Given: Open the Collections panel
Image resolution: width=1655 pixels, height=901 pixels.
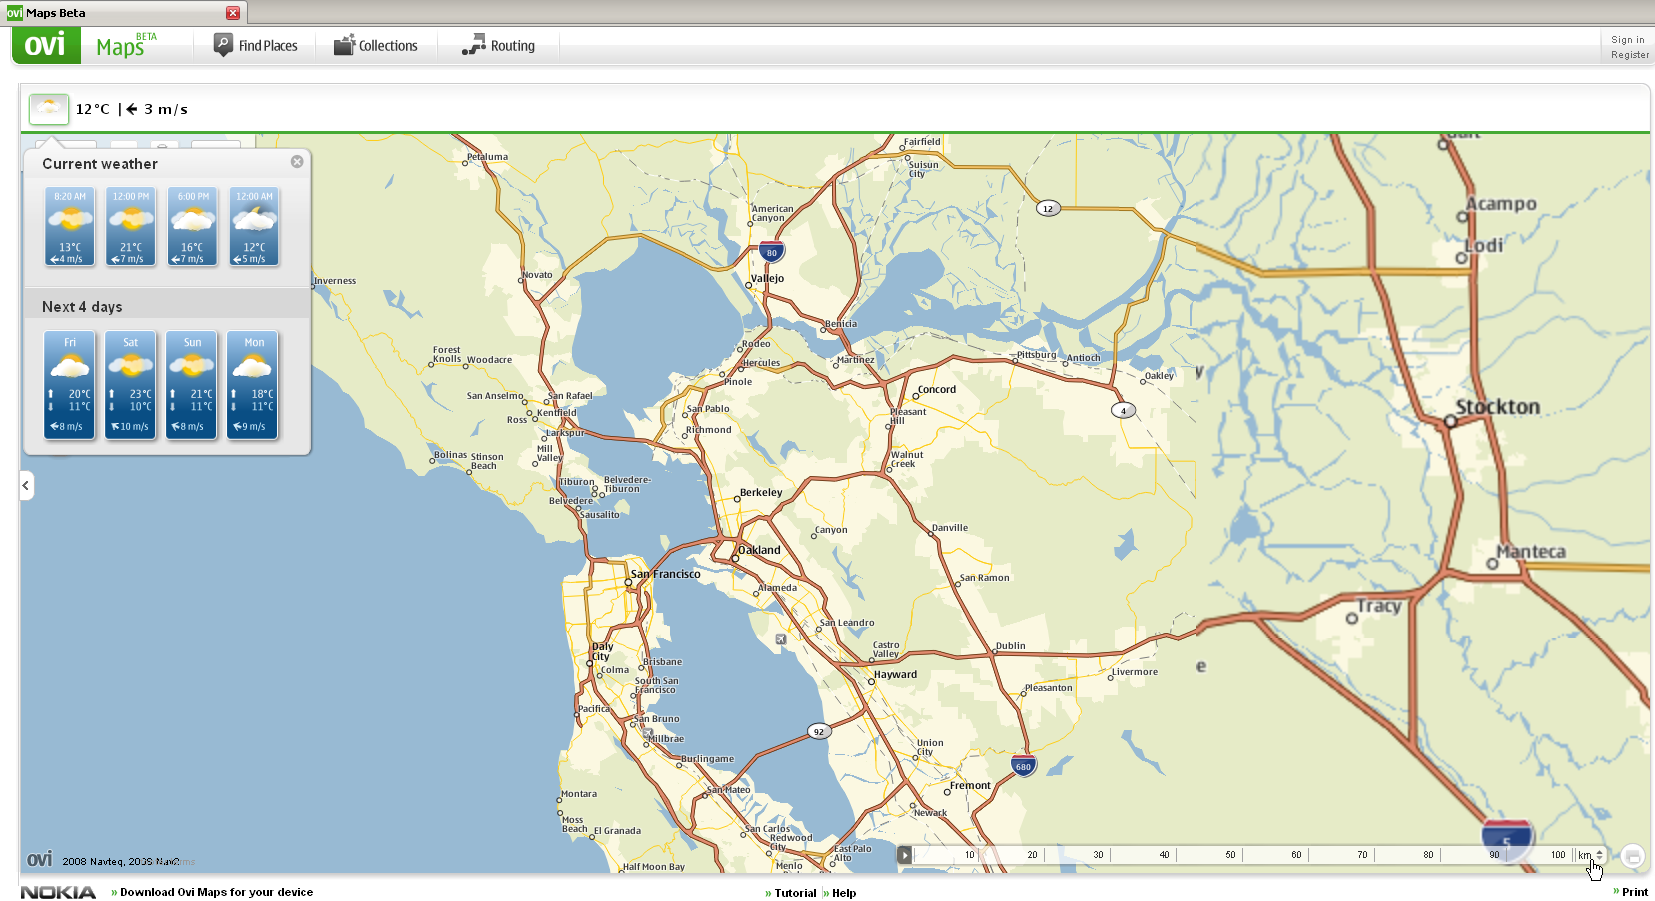Looking at the screenshot, I should pos(377,45).
